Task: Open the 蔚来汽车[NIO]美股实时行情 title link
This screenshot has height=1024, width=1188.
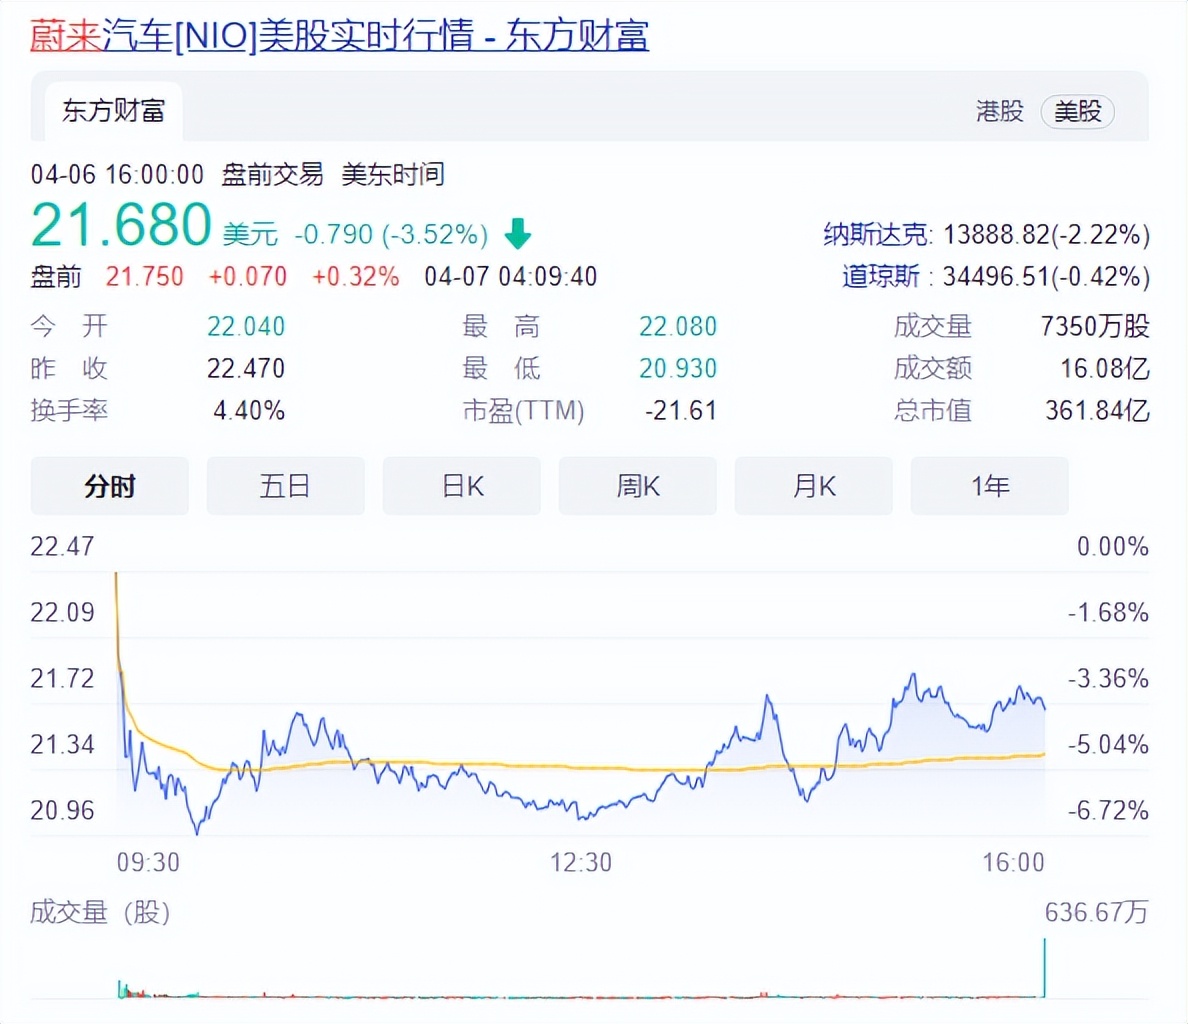Action: pyautogui.click(x=339, y=36)
